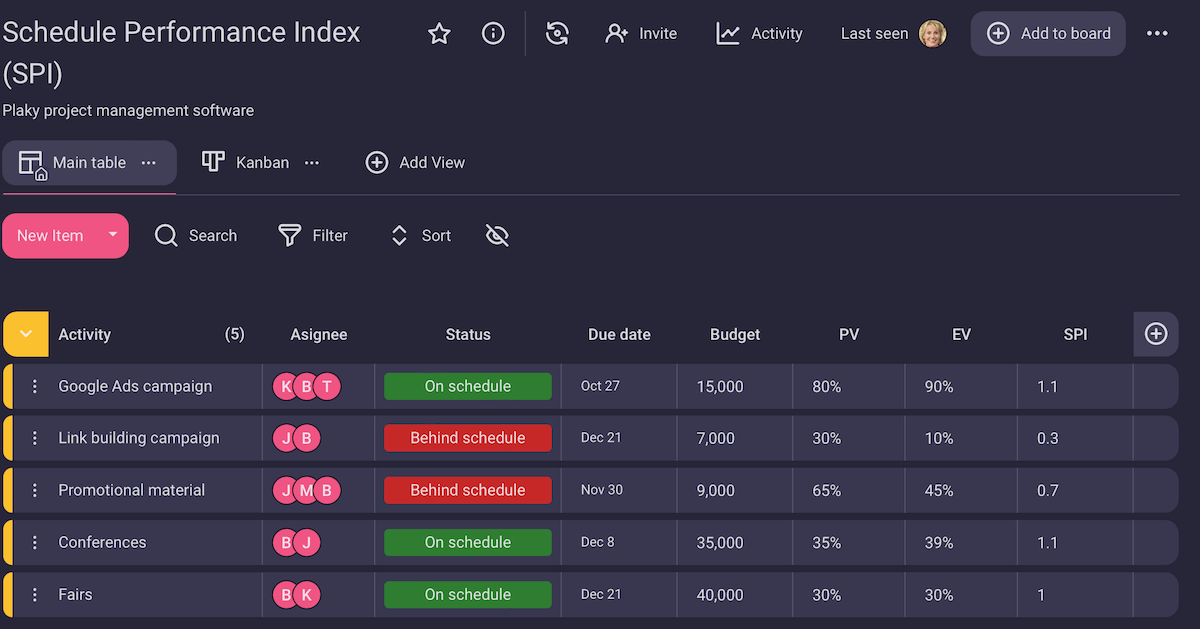Open New Item dropdown arrow
1200x629 pixels.
click(112, 235)
